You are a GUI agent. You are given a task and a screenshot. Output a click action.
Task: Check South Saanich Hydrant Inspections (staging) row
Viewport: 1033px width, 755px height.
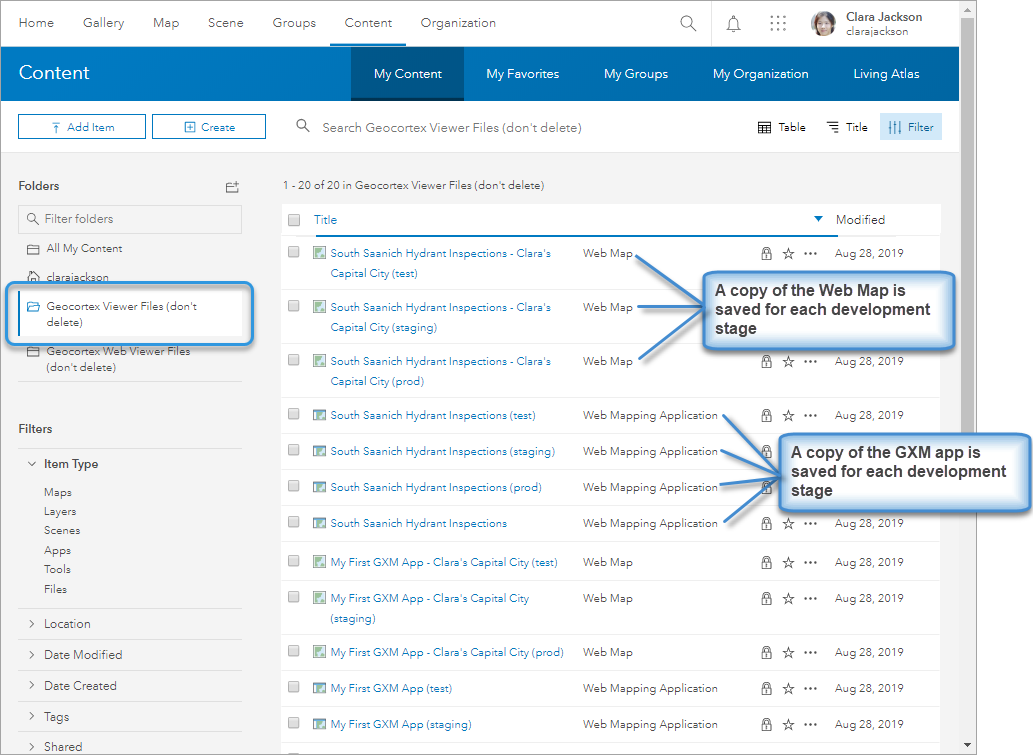(294, 450)
